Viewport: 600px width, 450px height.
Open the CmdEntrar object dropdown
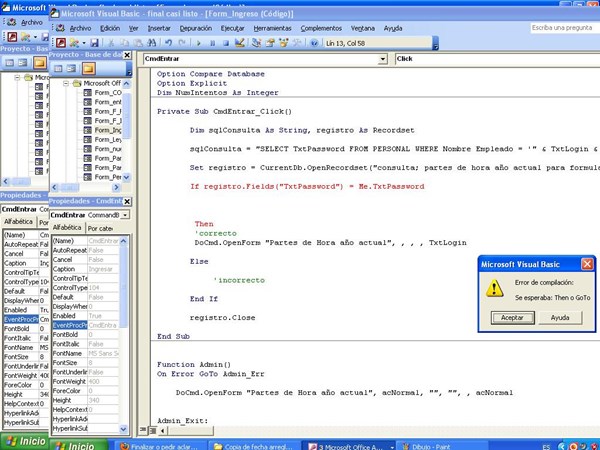click(x=383, y=59)
